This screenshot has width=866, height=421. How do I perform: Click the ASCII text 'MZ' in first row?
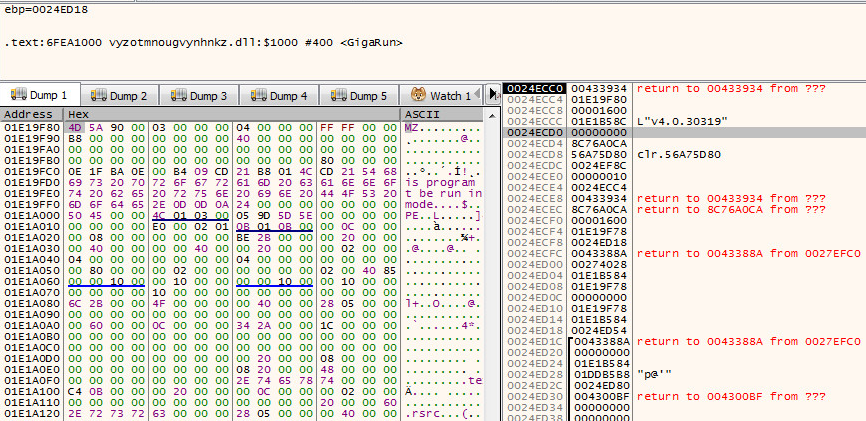pos(411,128)
